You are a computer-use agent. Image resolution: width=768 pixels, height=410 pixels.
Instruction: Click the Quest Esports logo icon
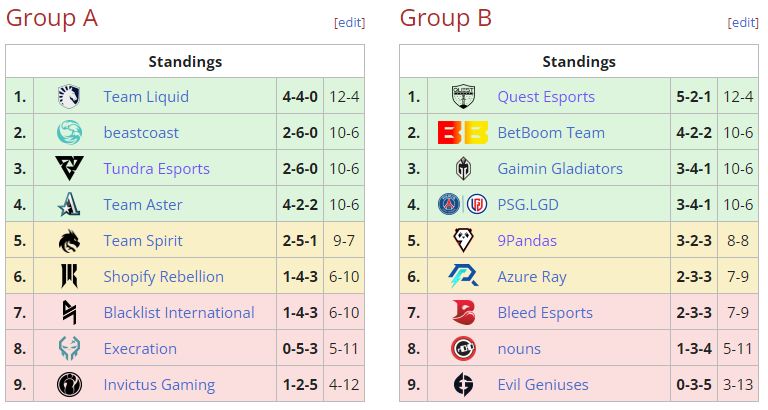coord(463,97)
